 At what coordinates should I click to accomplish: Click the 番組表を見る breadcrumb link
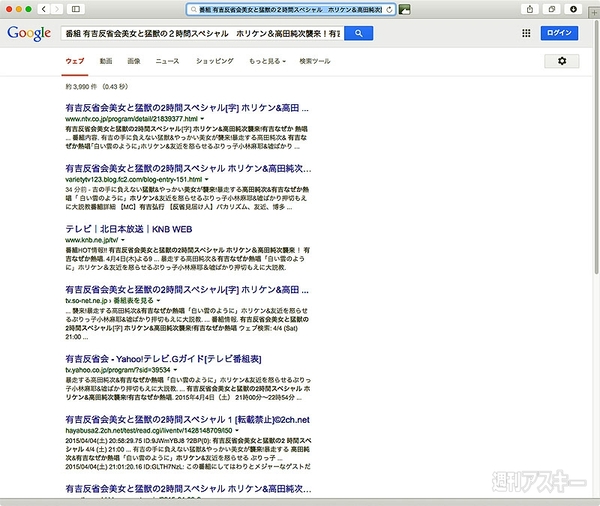coord(134,300)
